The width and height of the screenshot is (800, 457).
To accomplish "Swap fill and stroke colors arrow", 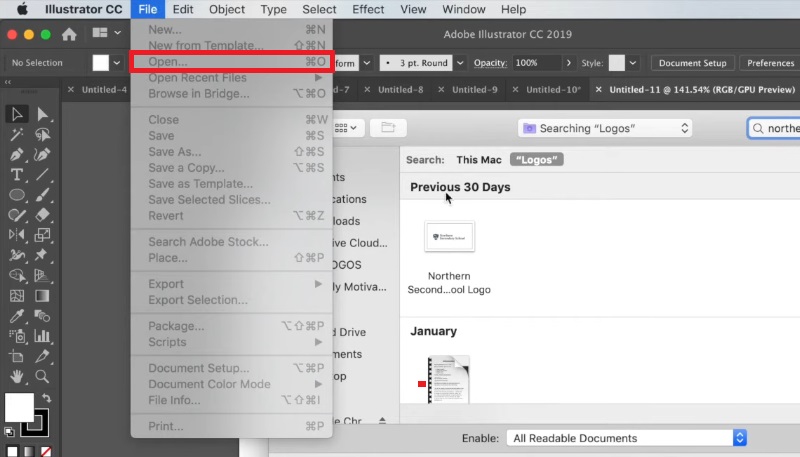I will point(46,398).
